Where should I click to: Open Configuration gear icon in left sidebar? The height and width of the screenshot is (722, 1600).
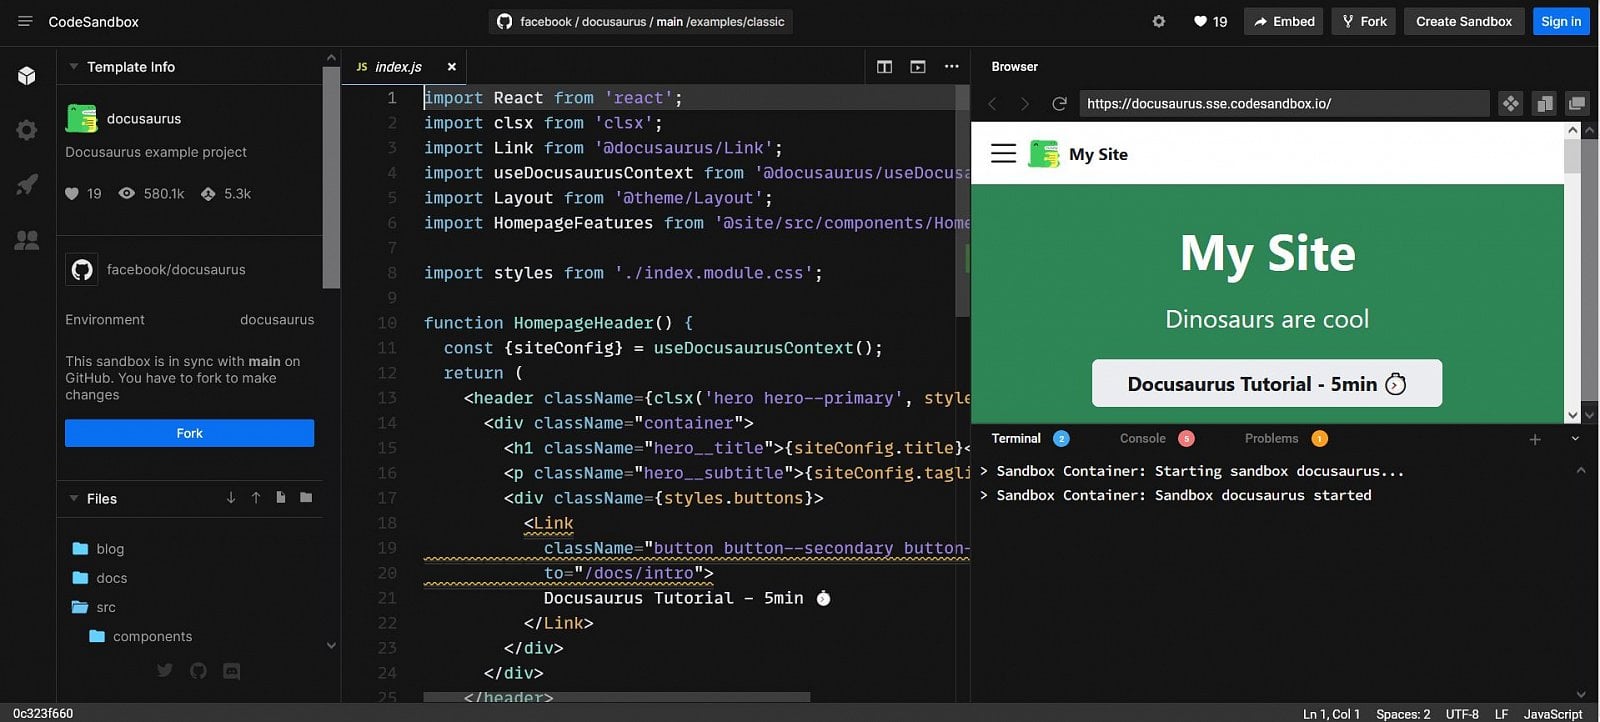tap(27, 130)
